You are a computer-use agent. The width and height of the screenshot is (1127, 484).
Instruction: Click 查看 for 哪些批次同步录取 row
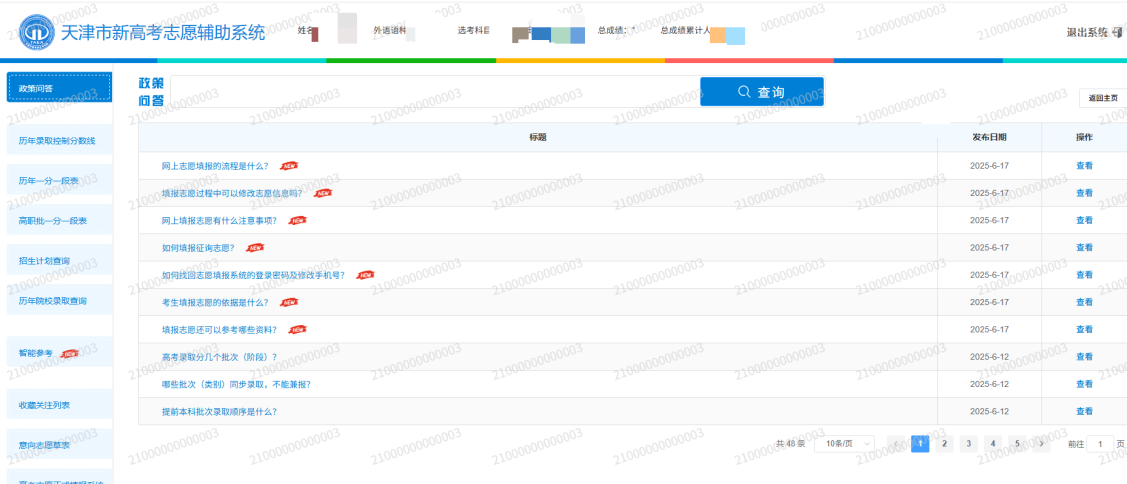(1084, 384)
